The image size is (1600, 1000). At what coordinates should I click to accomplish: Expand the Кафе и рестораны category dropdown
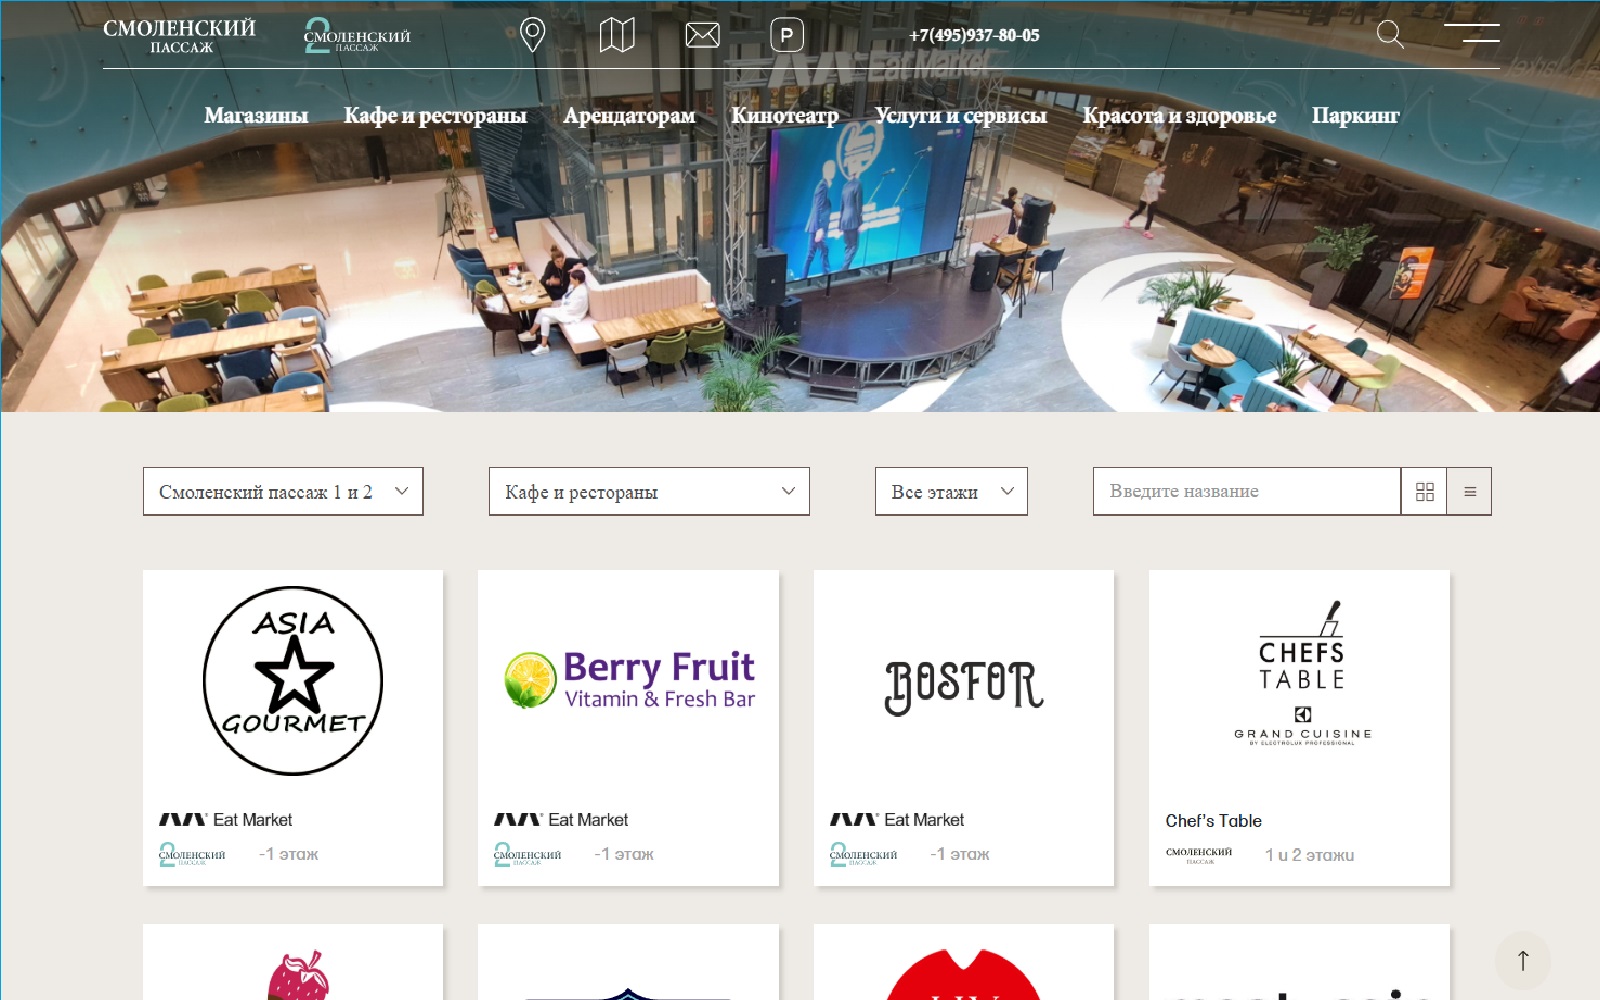pyautogui.click(x=649, y=491)
